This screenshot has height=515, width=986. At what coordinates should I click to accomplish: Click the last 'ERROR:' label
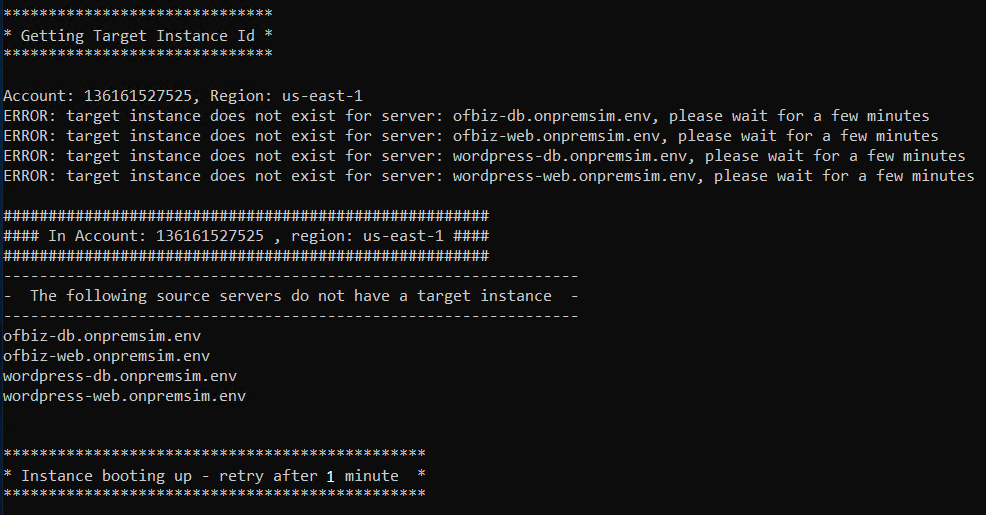pos(30,176)
